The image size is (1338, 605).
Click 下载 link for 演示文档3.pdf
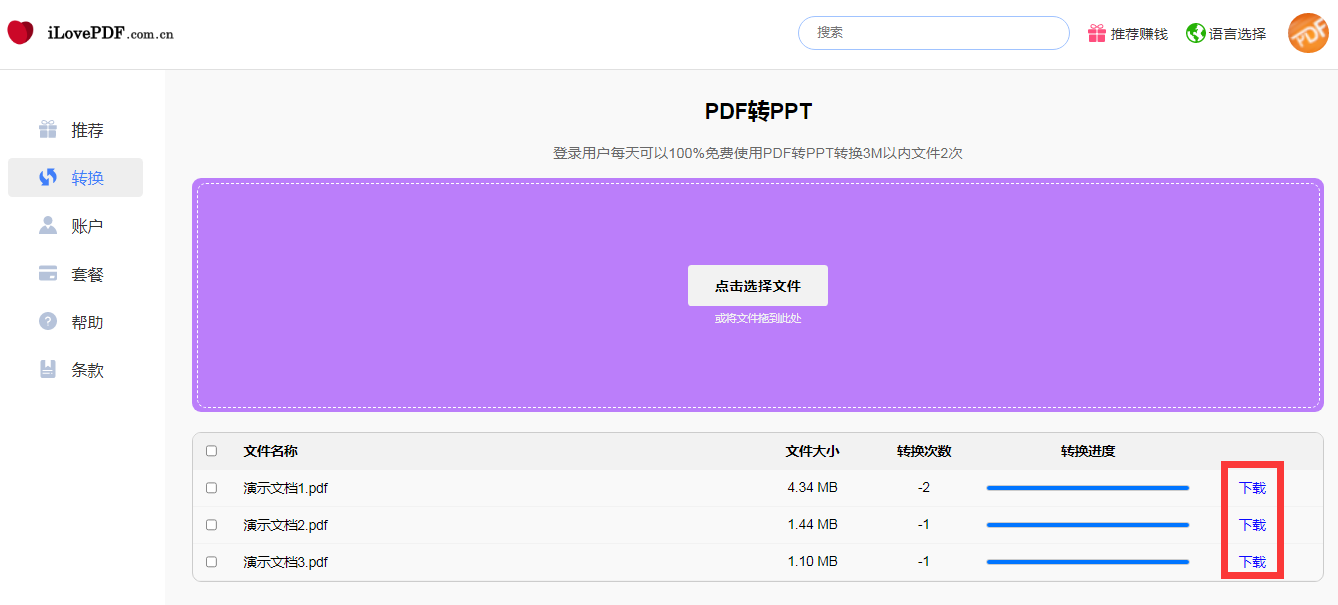1252,562
